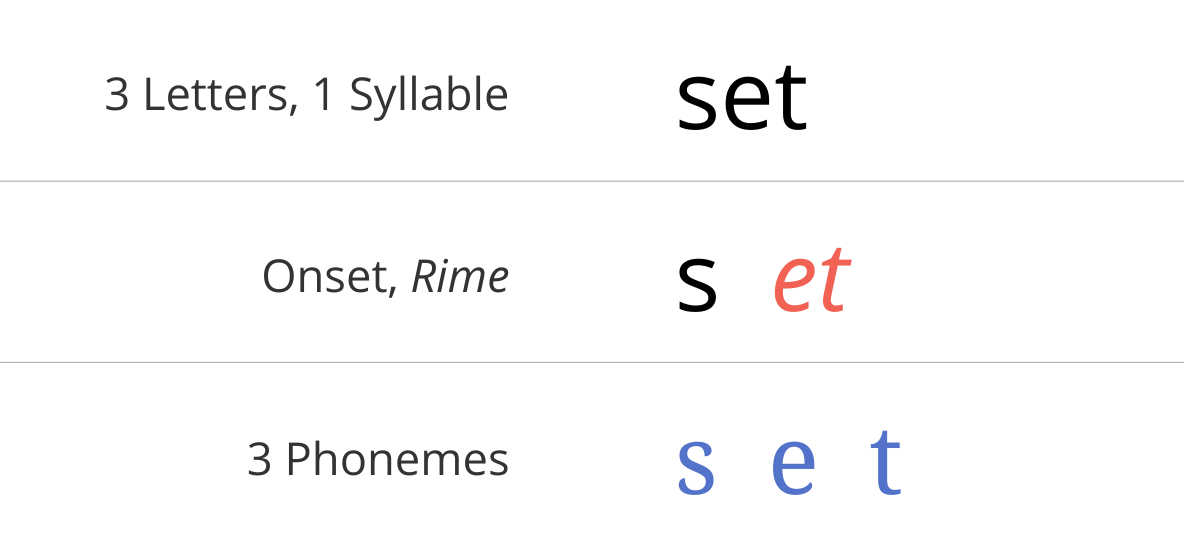
Task: Click the blue phoneme "e"
Action: [x=793, y=465]
